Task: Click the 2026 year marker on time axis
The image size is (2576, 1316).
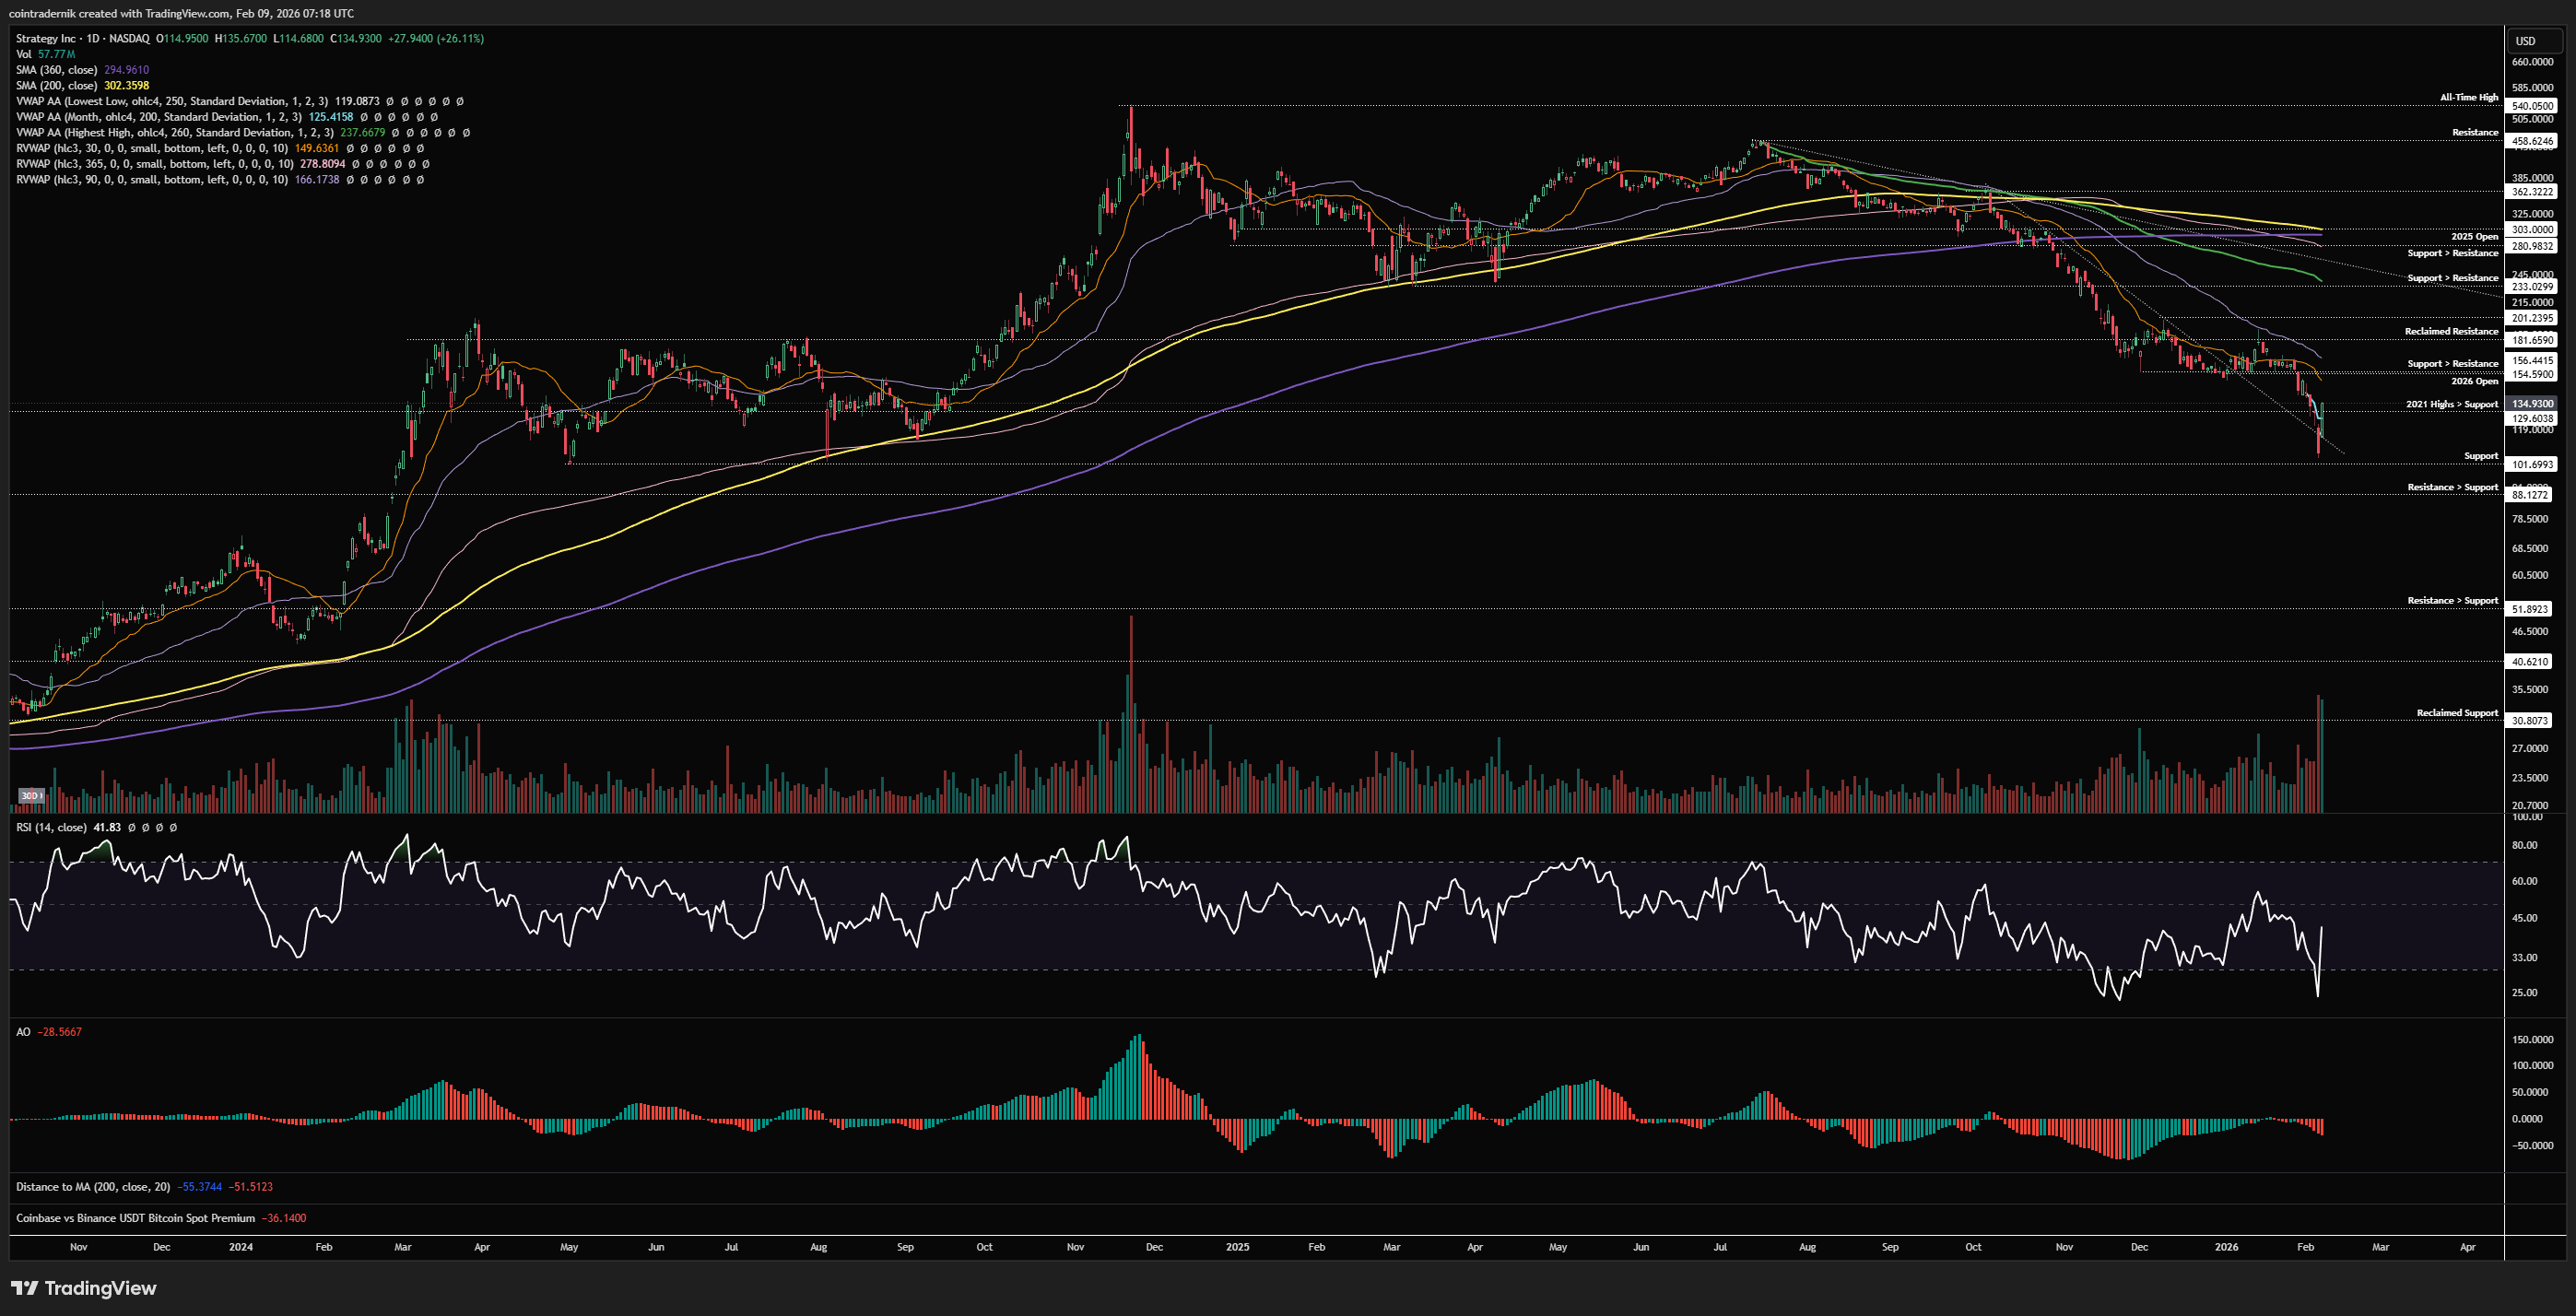Action: (x=2226, y=1247)
